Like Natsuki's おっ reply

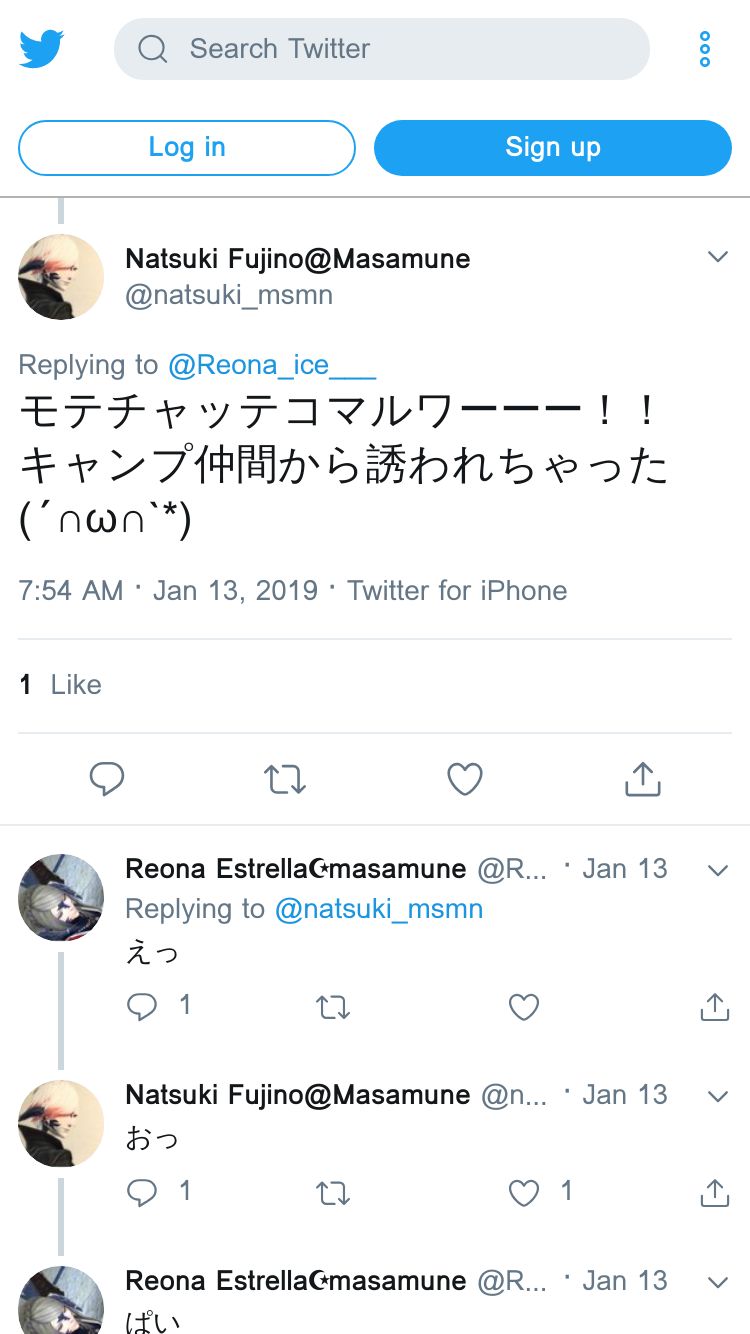tap(524, 1192)
